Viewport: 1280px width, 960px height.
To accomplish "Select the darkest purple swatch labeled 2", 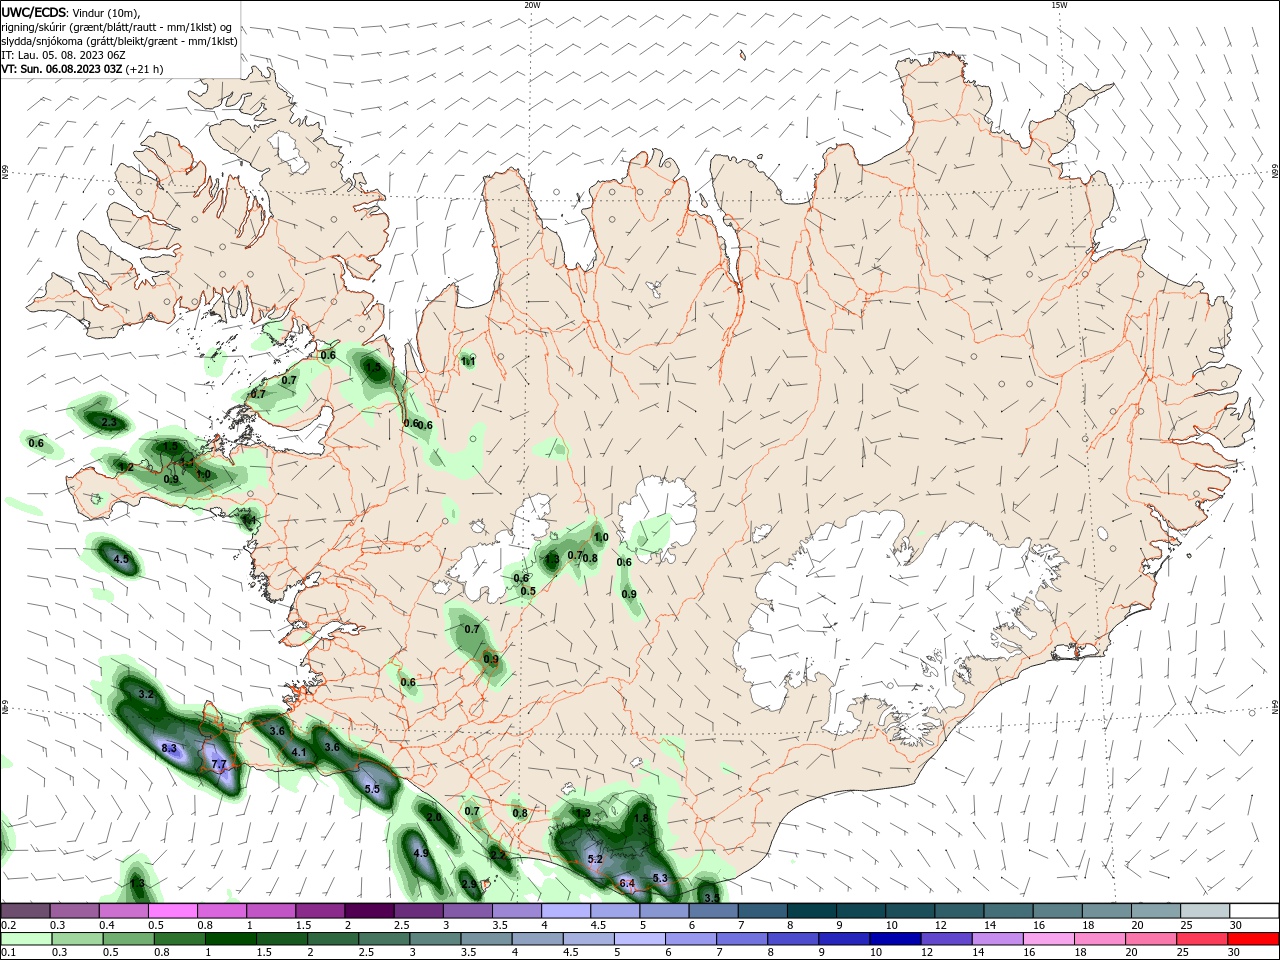I will pos(368,911).
